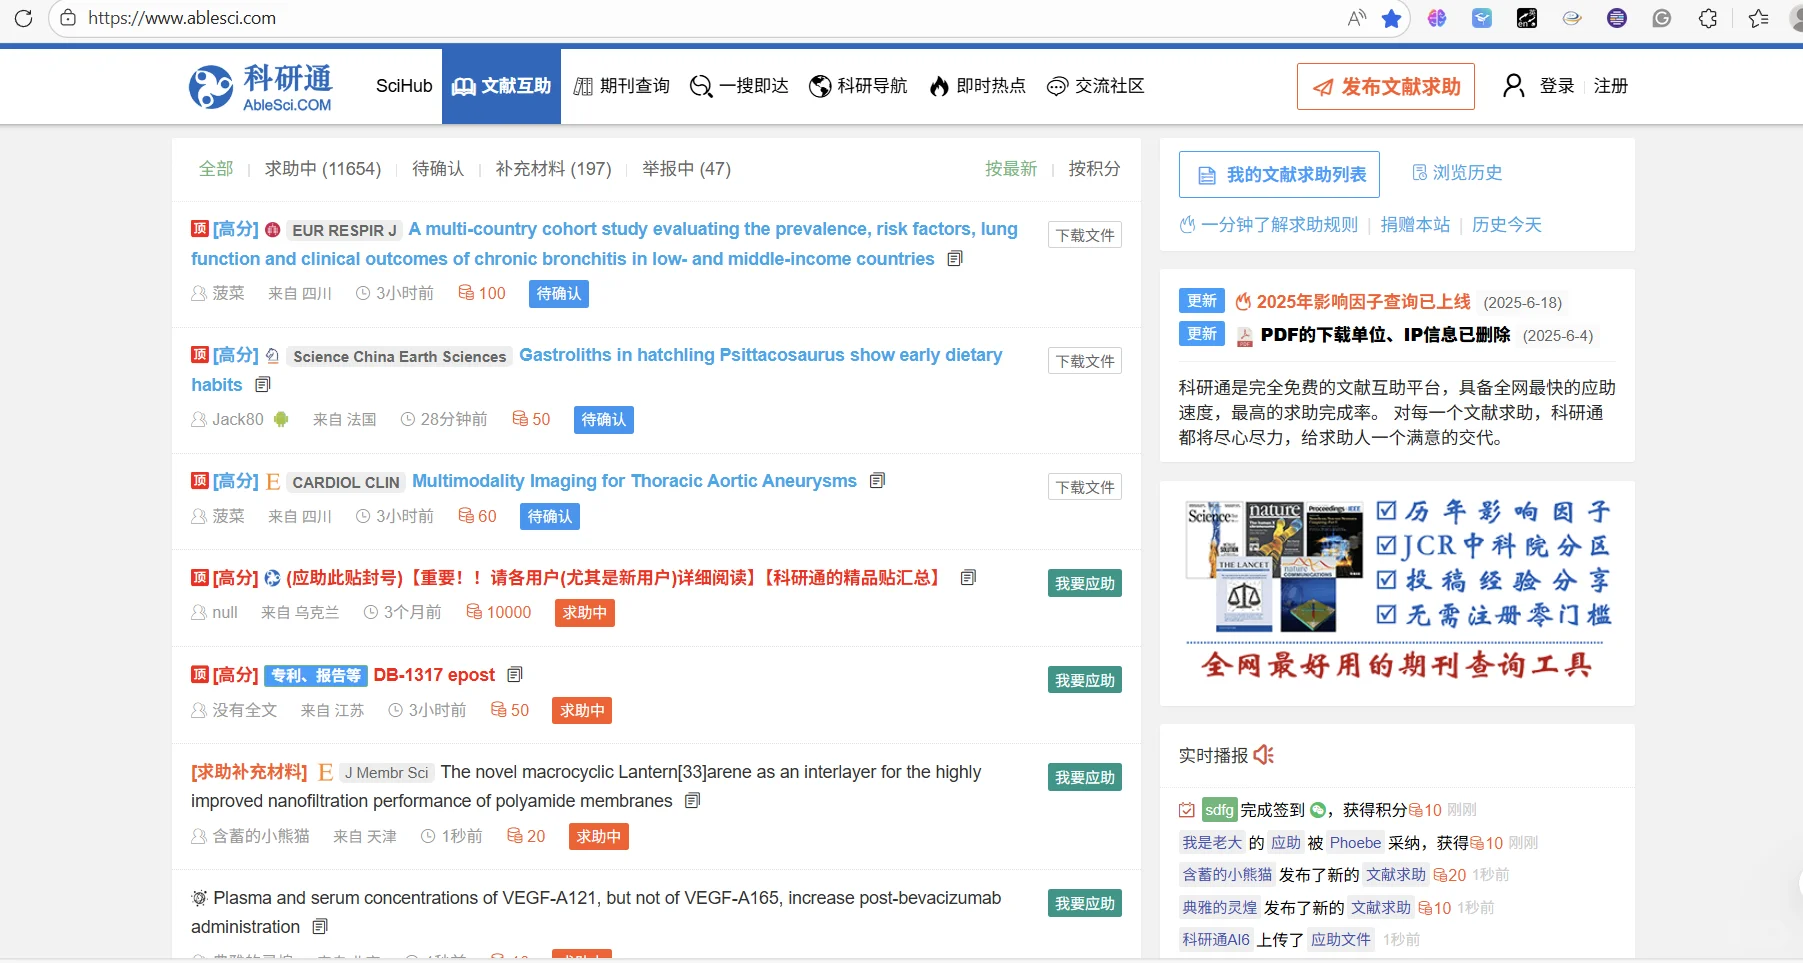Click user Phoebe in the live feed
Viewport: 1803px width, 963px height.
pyautogui.click(x=1355, y=843)
